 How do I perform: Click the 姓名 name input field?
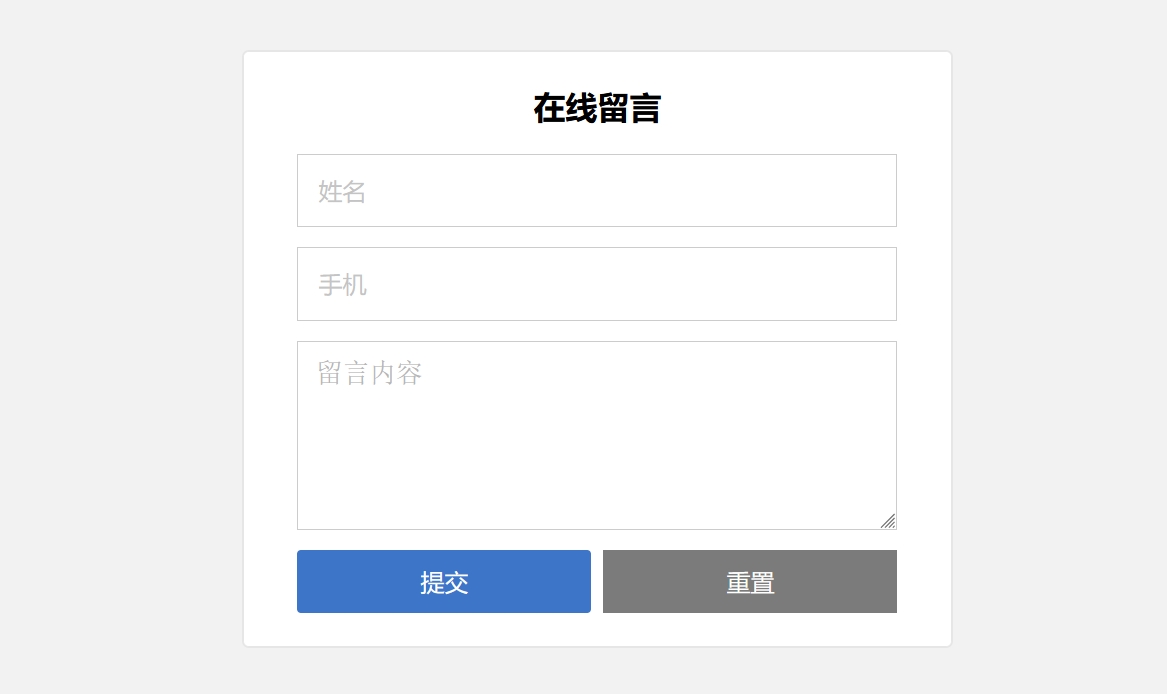(x=596, y=191)
